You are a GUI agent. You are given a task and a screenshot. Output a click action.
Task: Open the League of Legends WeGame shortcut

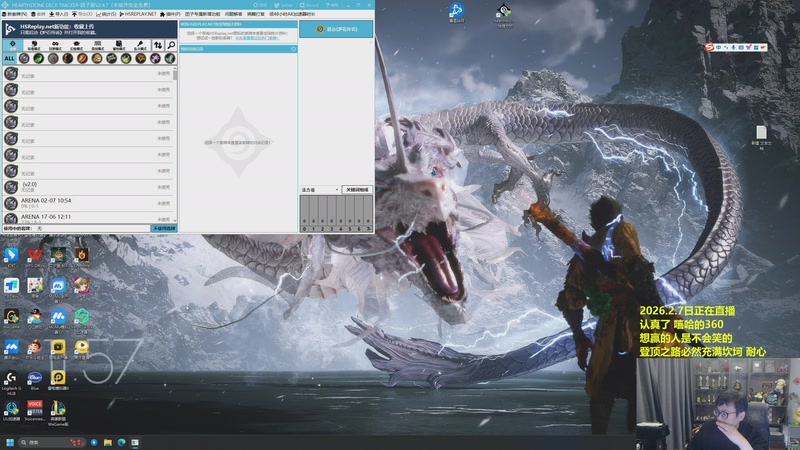tap(58, 413)
